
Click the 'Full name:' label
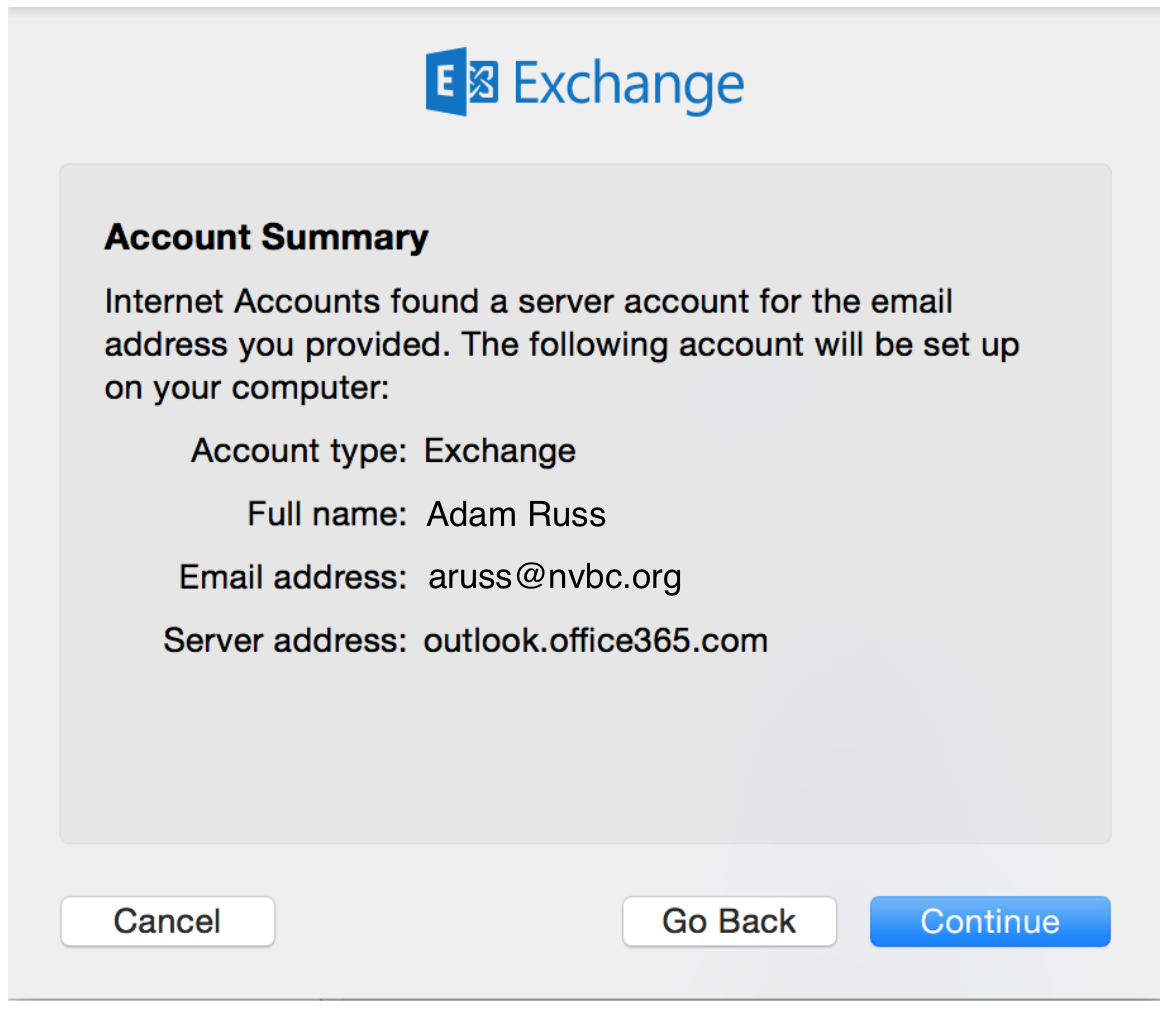click(327, 514)
